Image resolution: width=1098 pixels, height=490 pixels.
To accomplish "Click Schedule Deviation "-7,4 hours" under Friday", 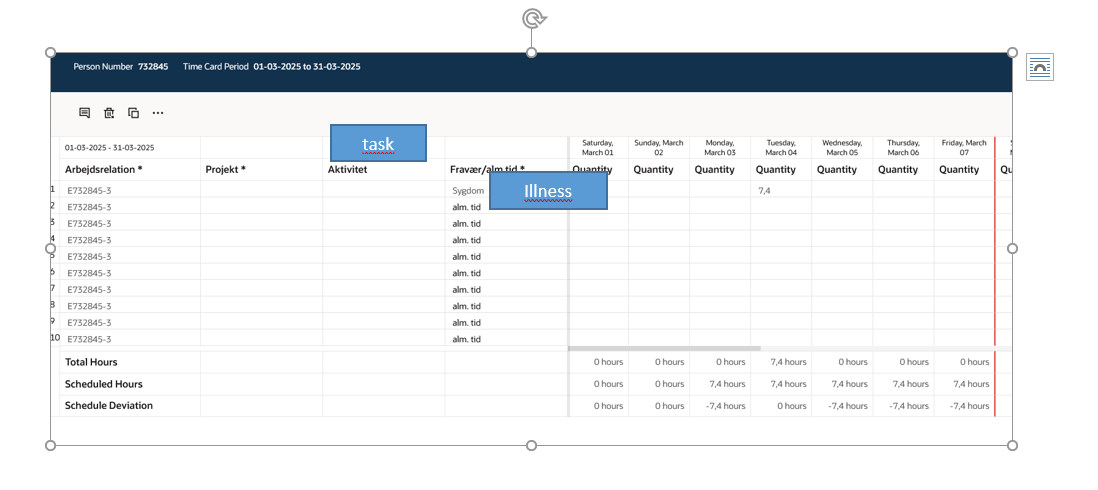I will [970, 406].
